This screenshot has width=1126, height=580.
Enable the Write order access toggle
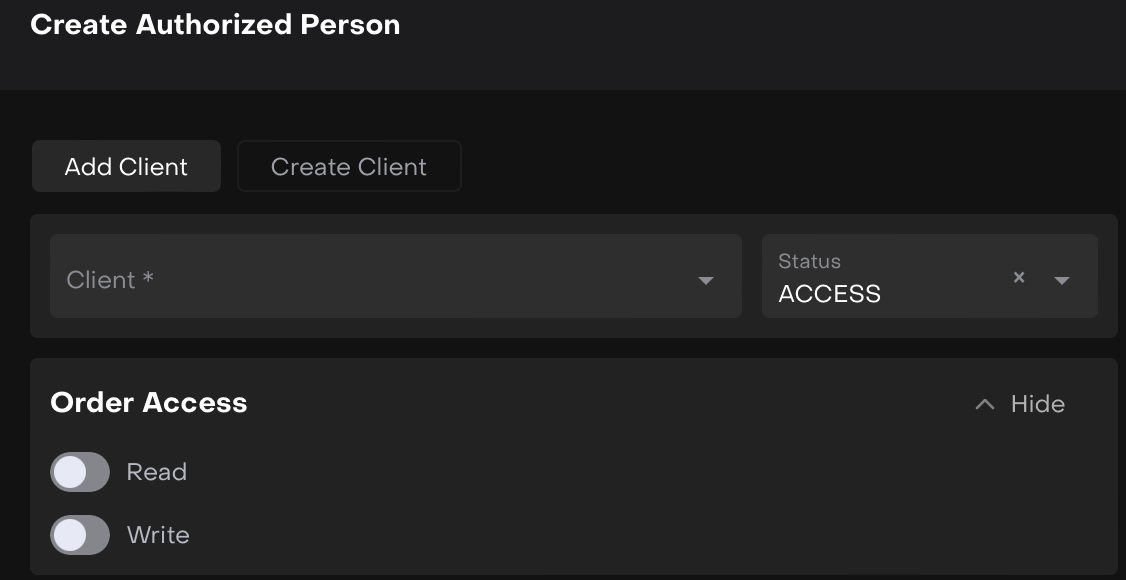click(x=80, y=535)
